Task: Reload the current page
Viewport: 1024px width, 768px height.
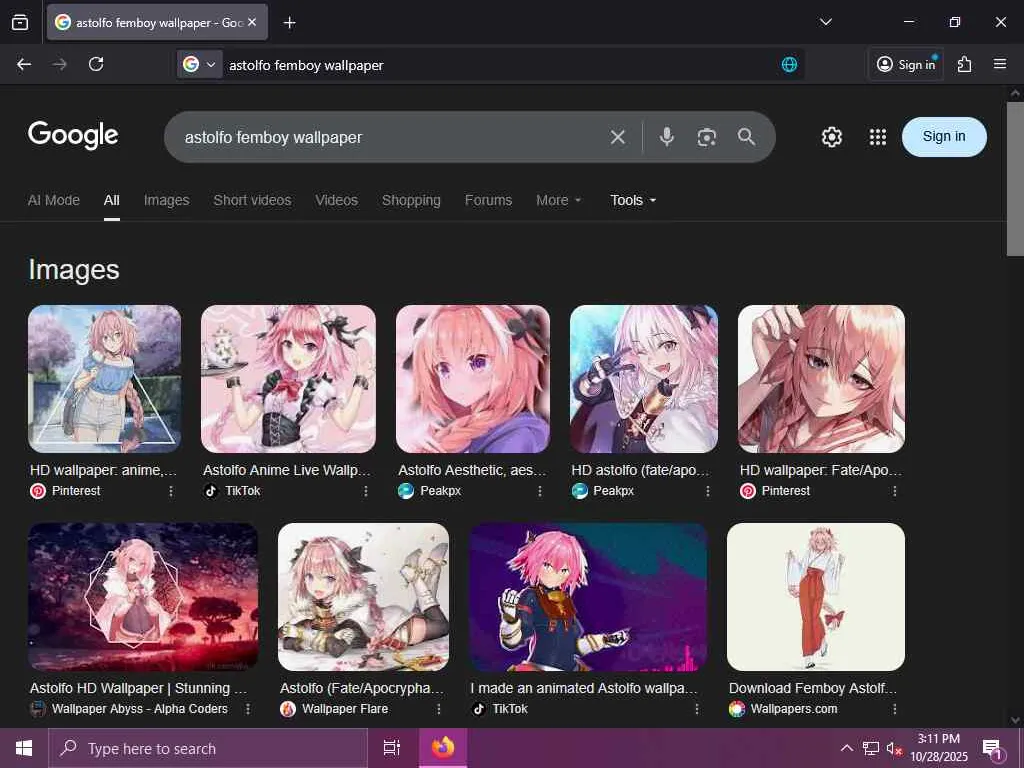Action: 96,64
